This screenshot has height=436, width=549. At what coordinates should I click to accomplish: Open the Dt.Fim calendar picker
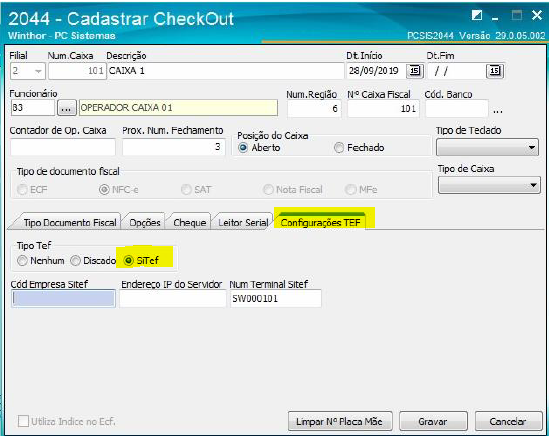tap(495, 71)
